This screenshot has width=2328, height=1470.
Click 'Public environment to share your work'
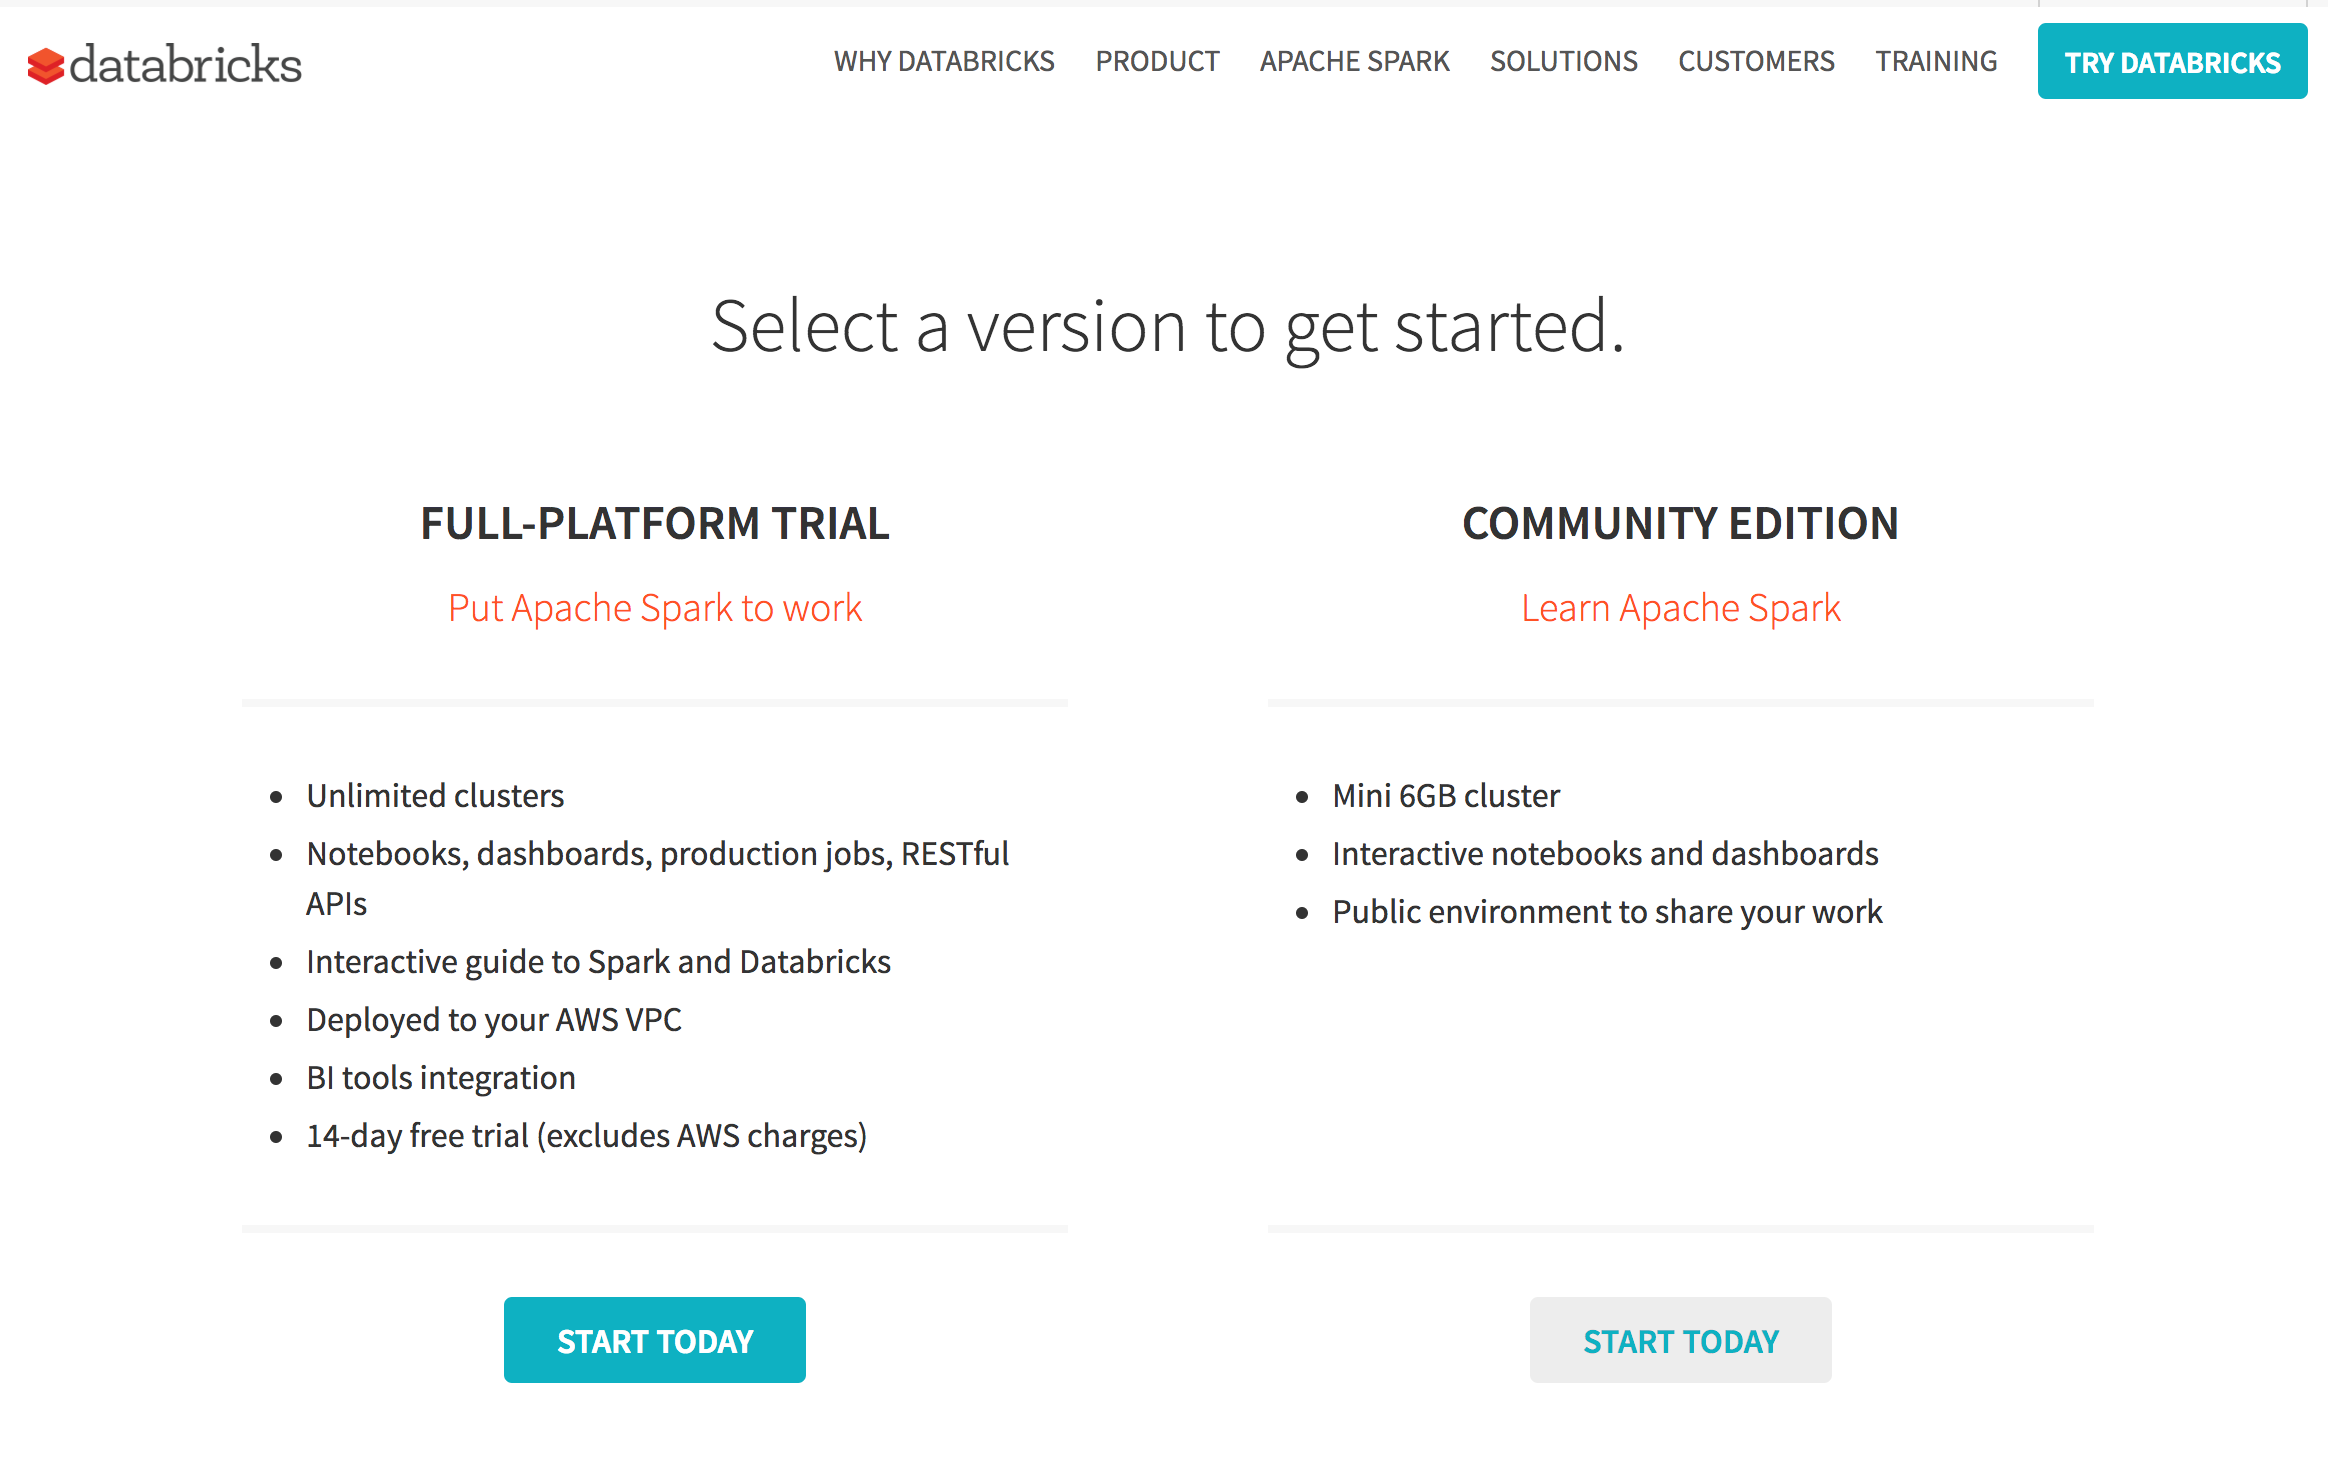(1607, 912)
